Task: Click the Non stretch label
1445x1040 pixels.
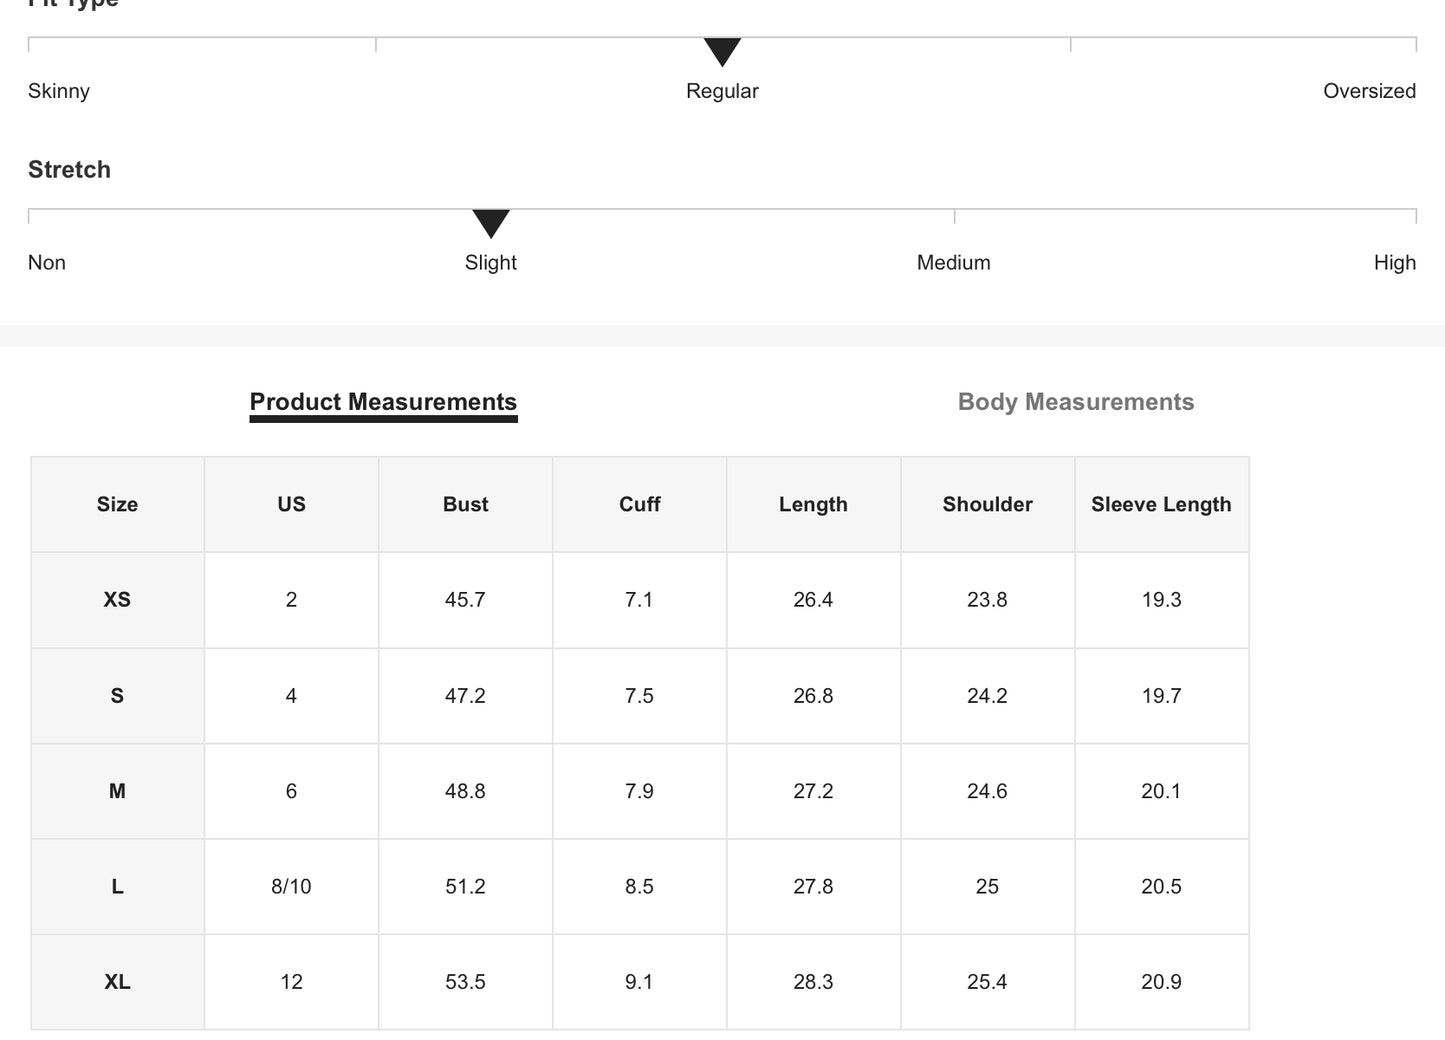Action: pos(47,263)
